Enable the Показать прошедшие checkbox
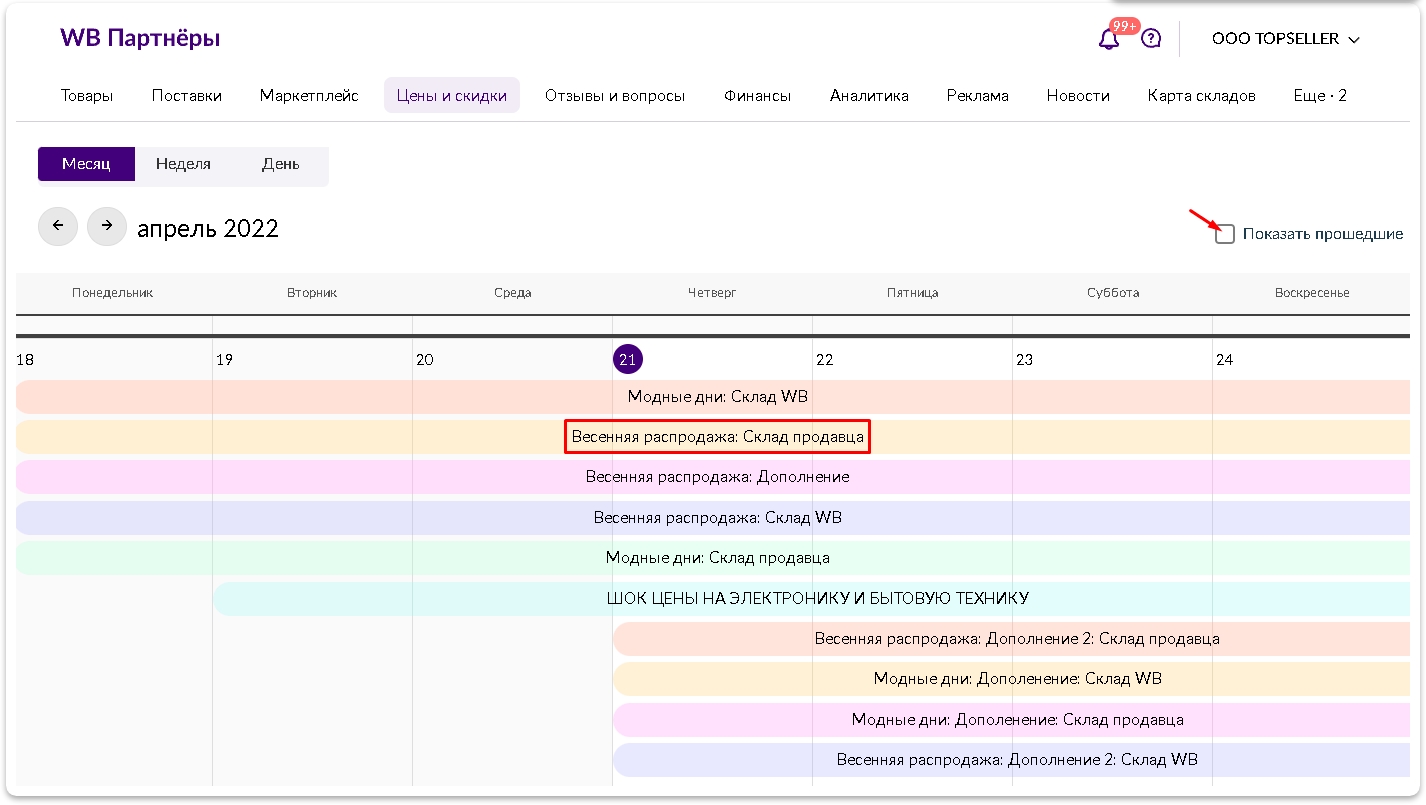The width and height of the screenshot is (1426, 805). click(1225, 234)
